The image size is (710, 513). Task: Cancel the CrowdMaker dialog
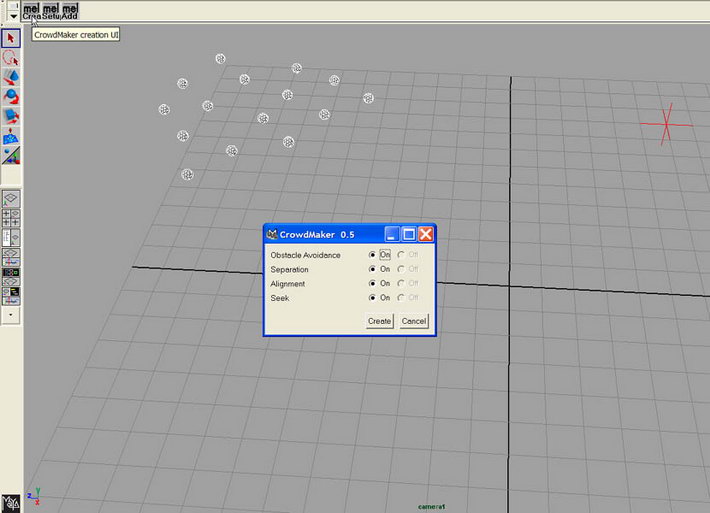coord(413,321)
